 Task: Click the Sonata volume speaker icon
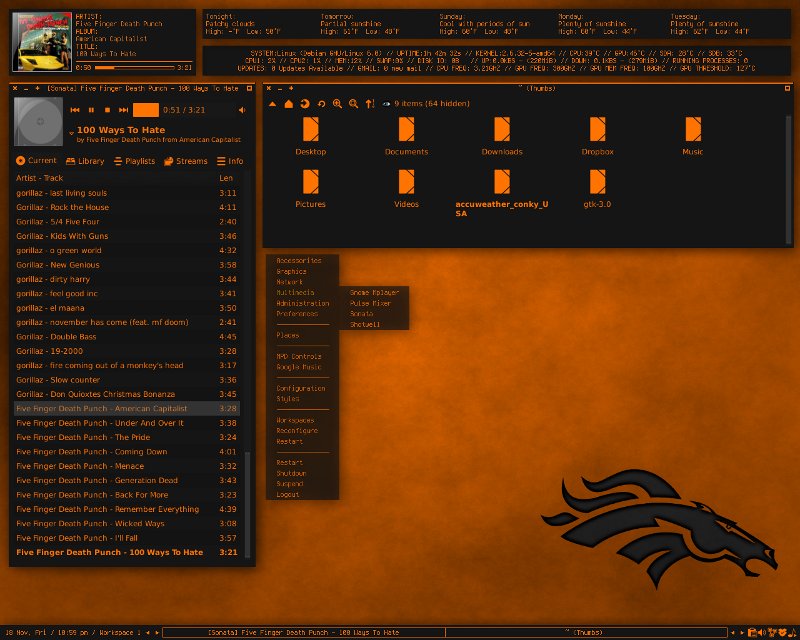242,110
